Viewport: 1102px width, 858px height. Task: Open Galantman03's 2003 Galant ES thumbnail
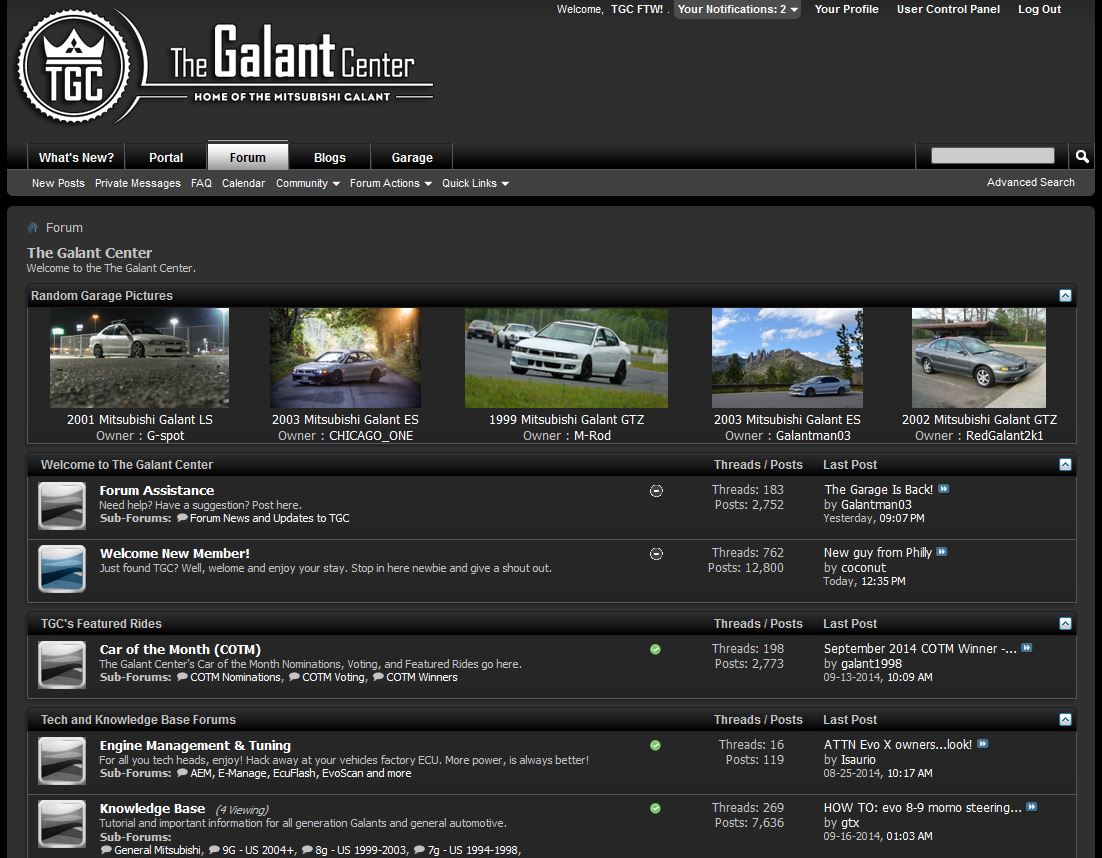[x=787, y=358]
